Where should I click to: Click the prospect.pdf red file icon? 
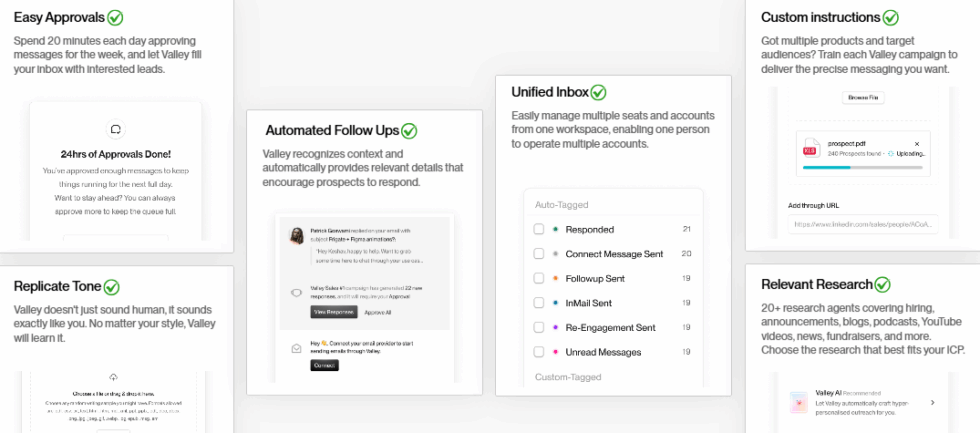tap(810, 150)
